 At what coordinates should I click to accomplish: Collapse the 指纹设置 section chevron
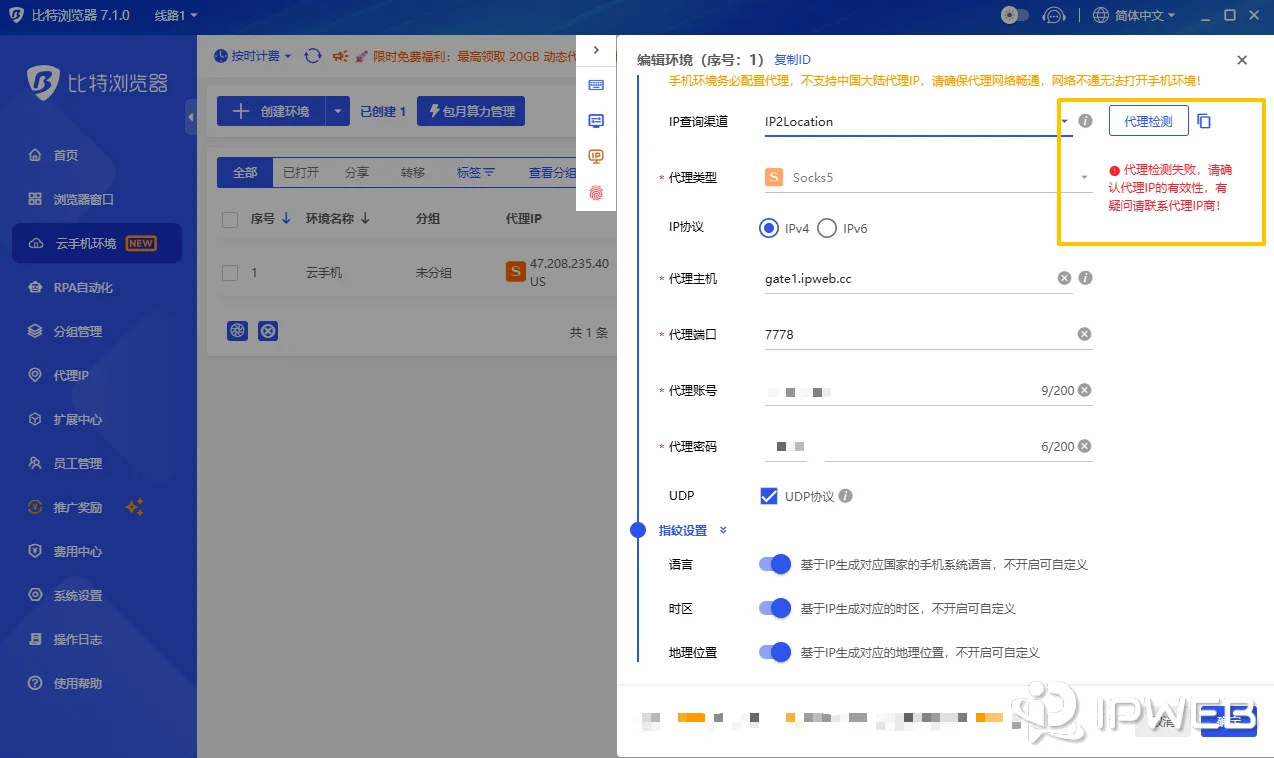722,530
